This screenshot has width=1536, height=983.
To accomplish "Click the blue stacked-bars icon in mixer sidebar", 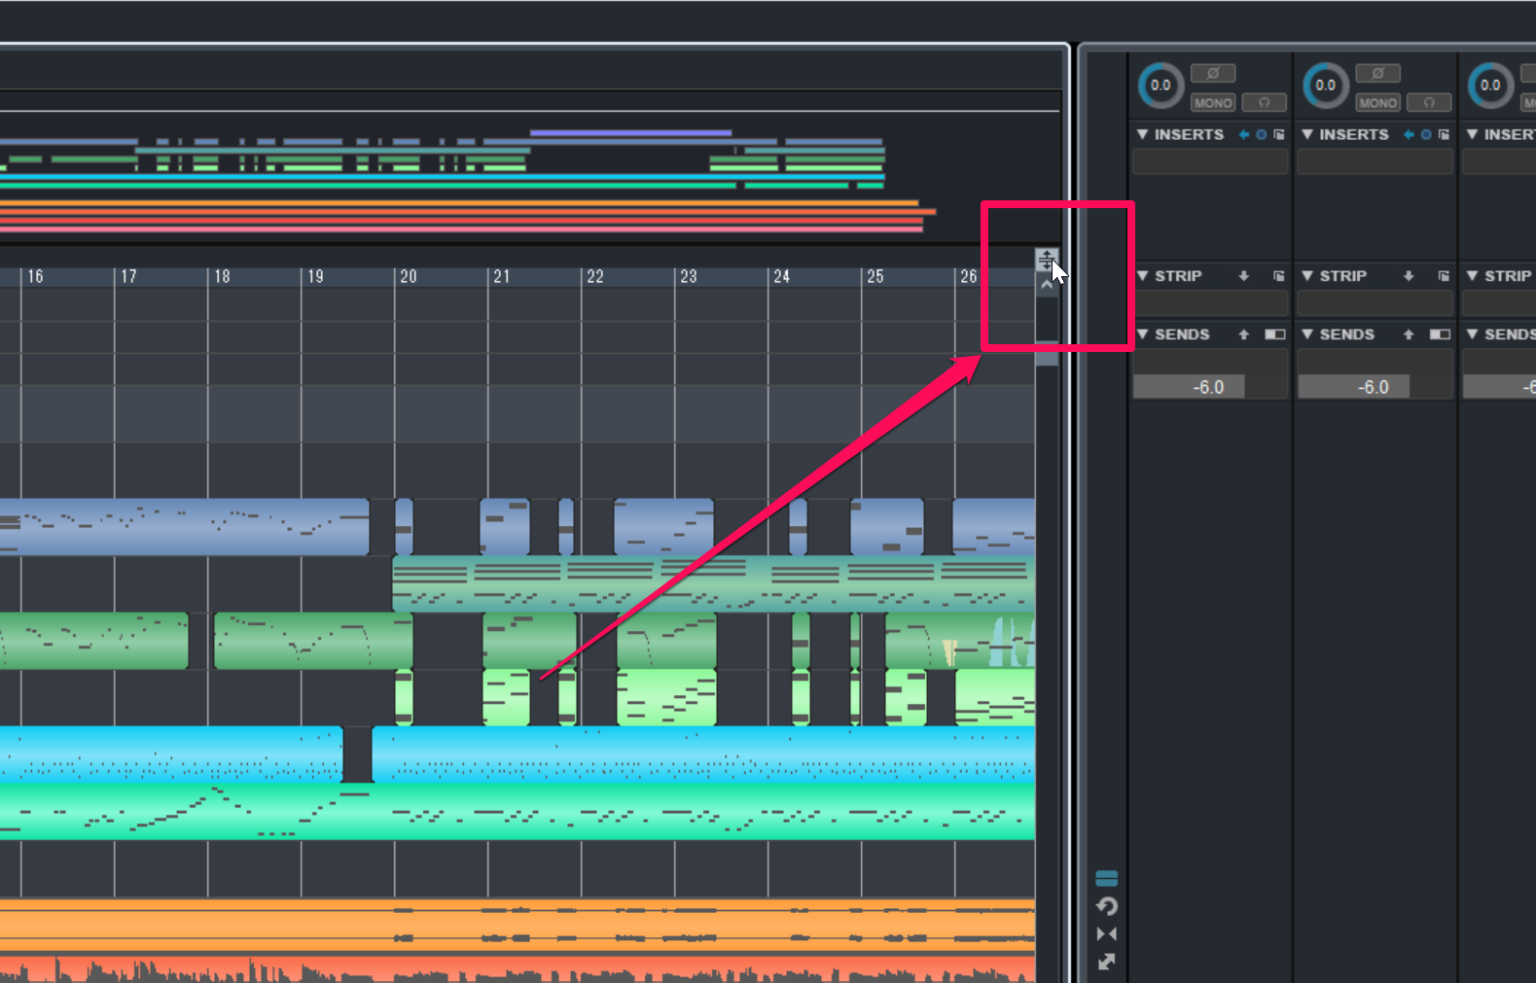I will 1106,879.
